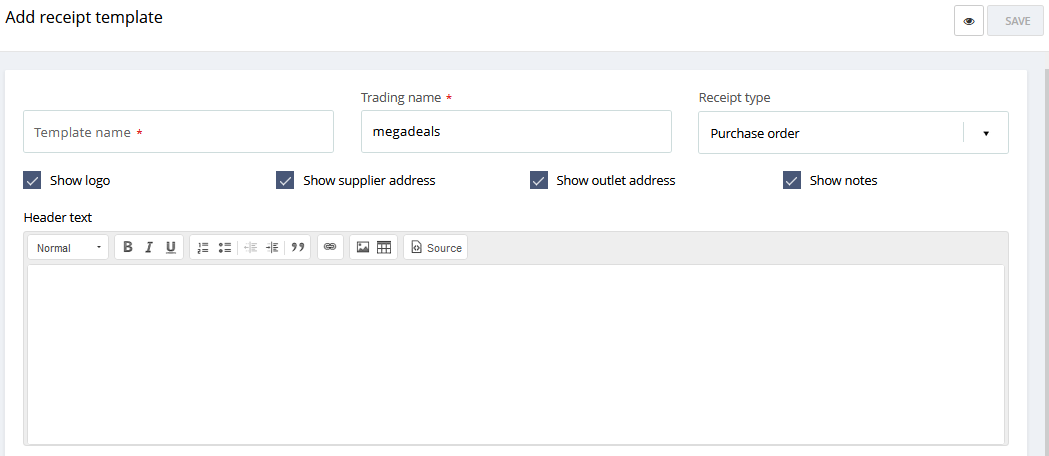Preview template with the eye button
Viewport: 1049px width, 456px height.
click(x=969, y=21)
